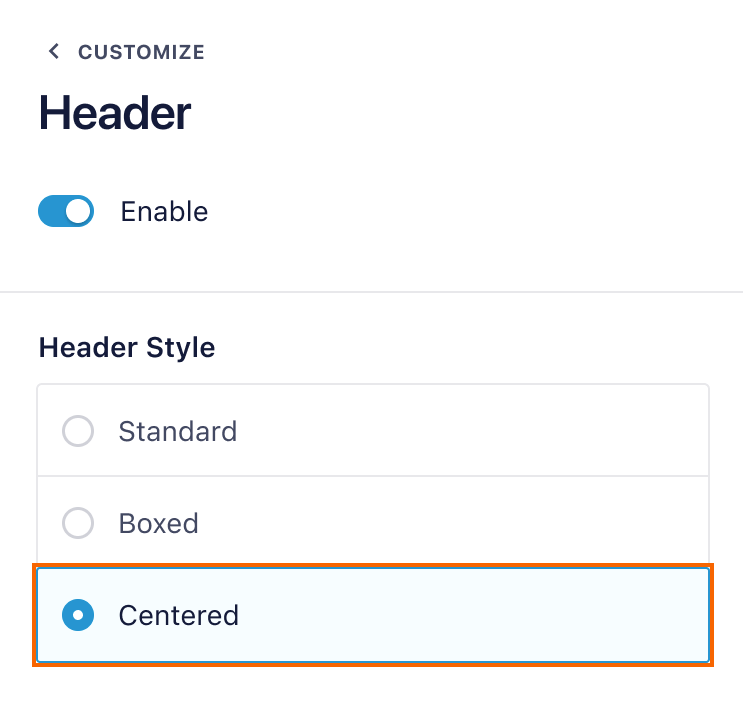Click the "Standard" option label
The width and height of the screenshot is (743, 723).
pos(178,432)
